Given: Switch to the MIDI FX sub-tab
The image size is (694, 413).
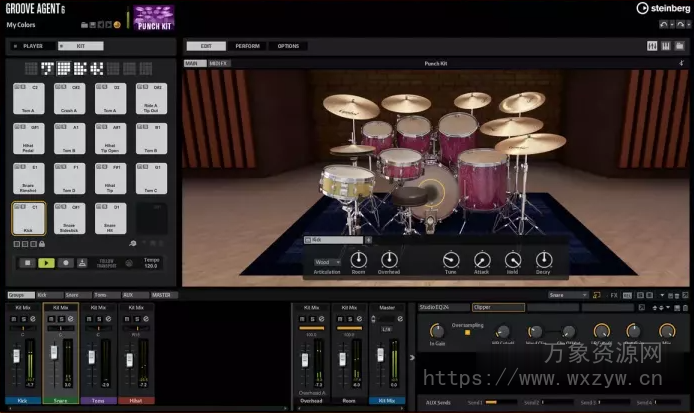Looking at the screenshot, I should (218, 63).
